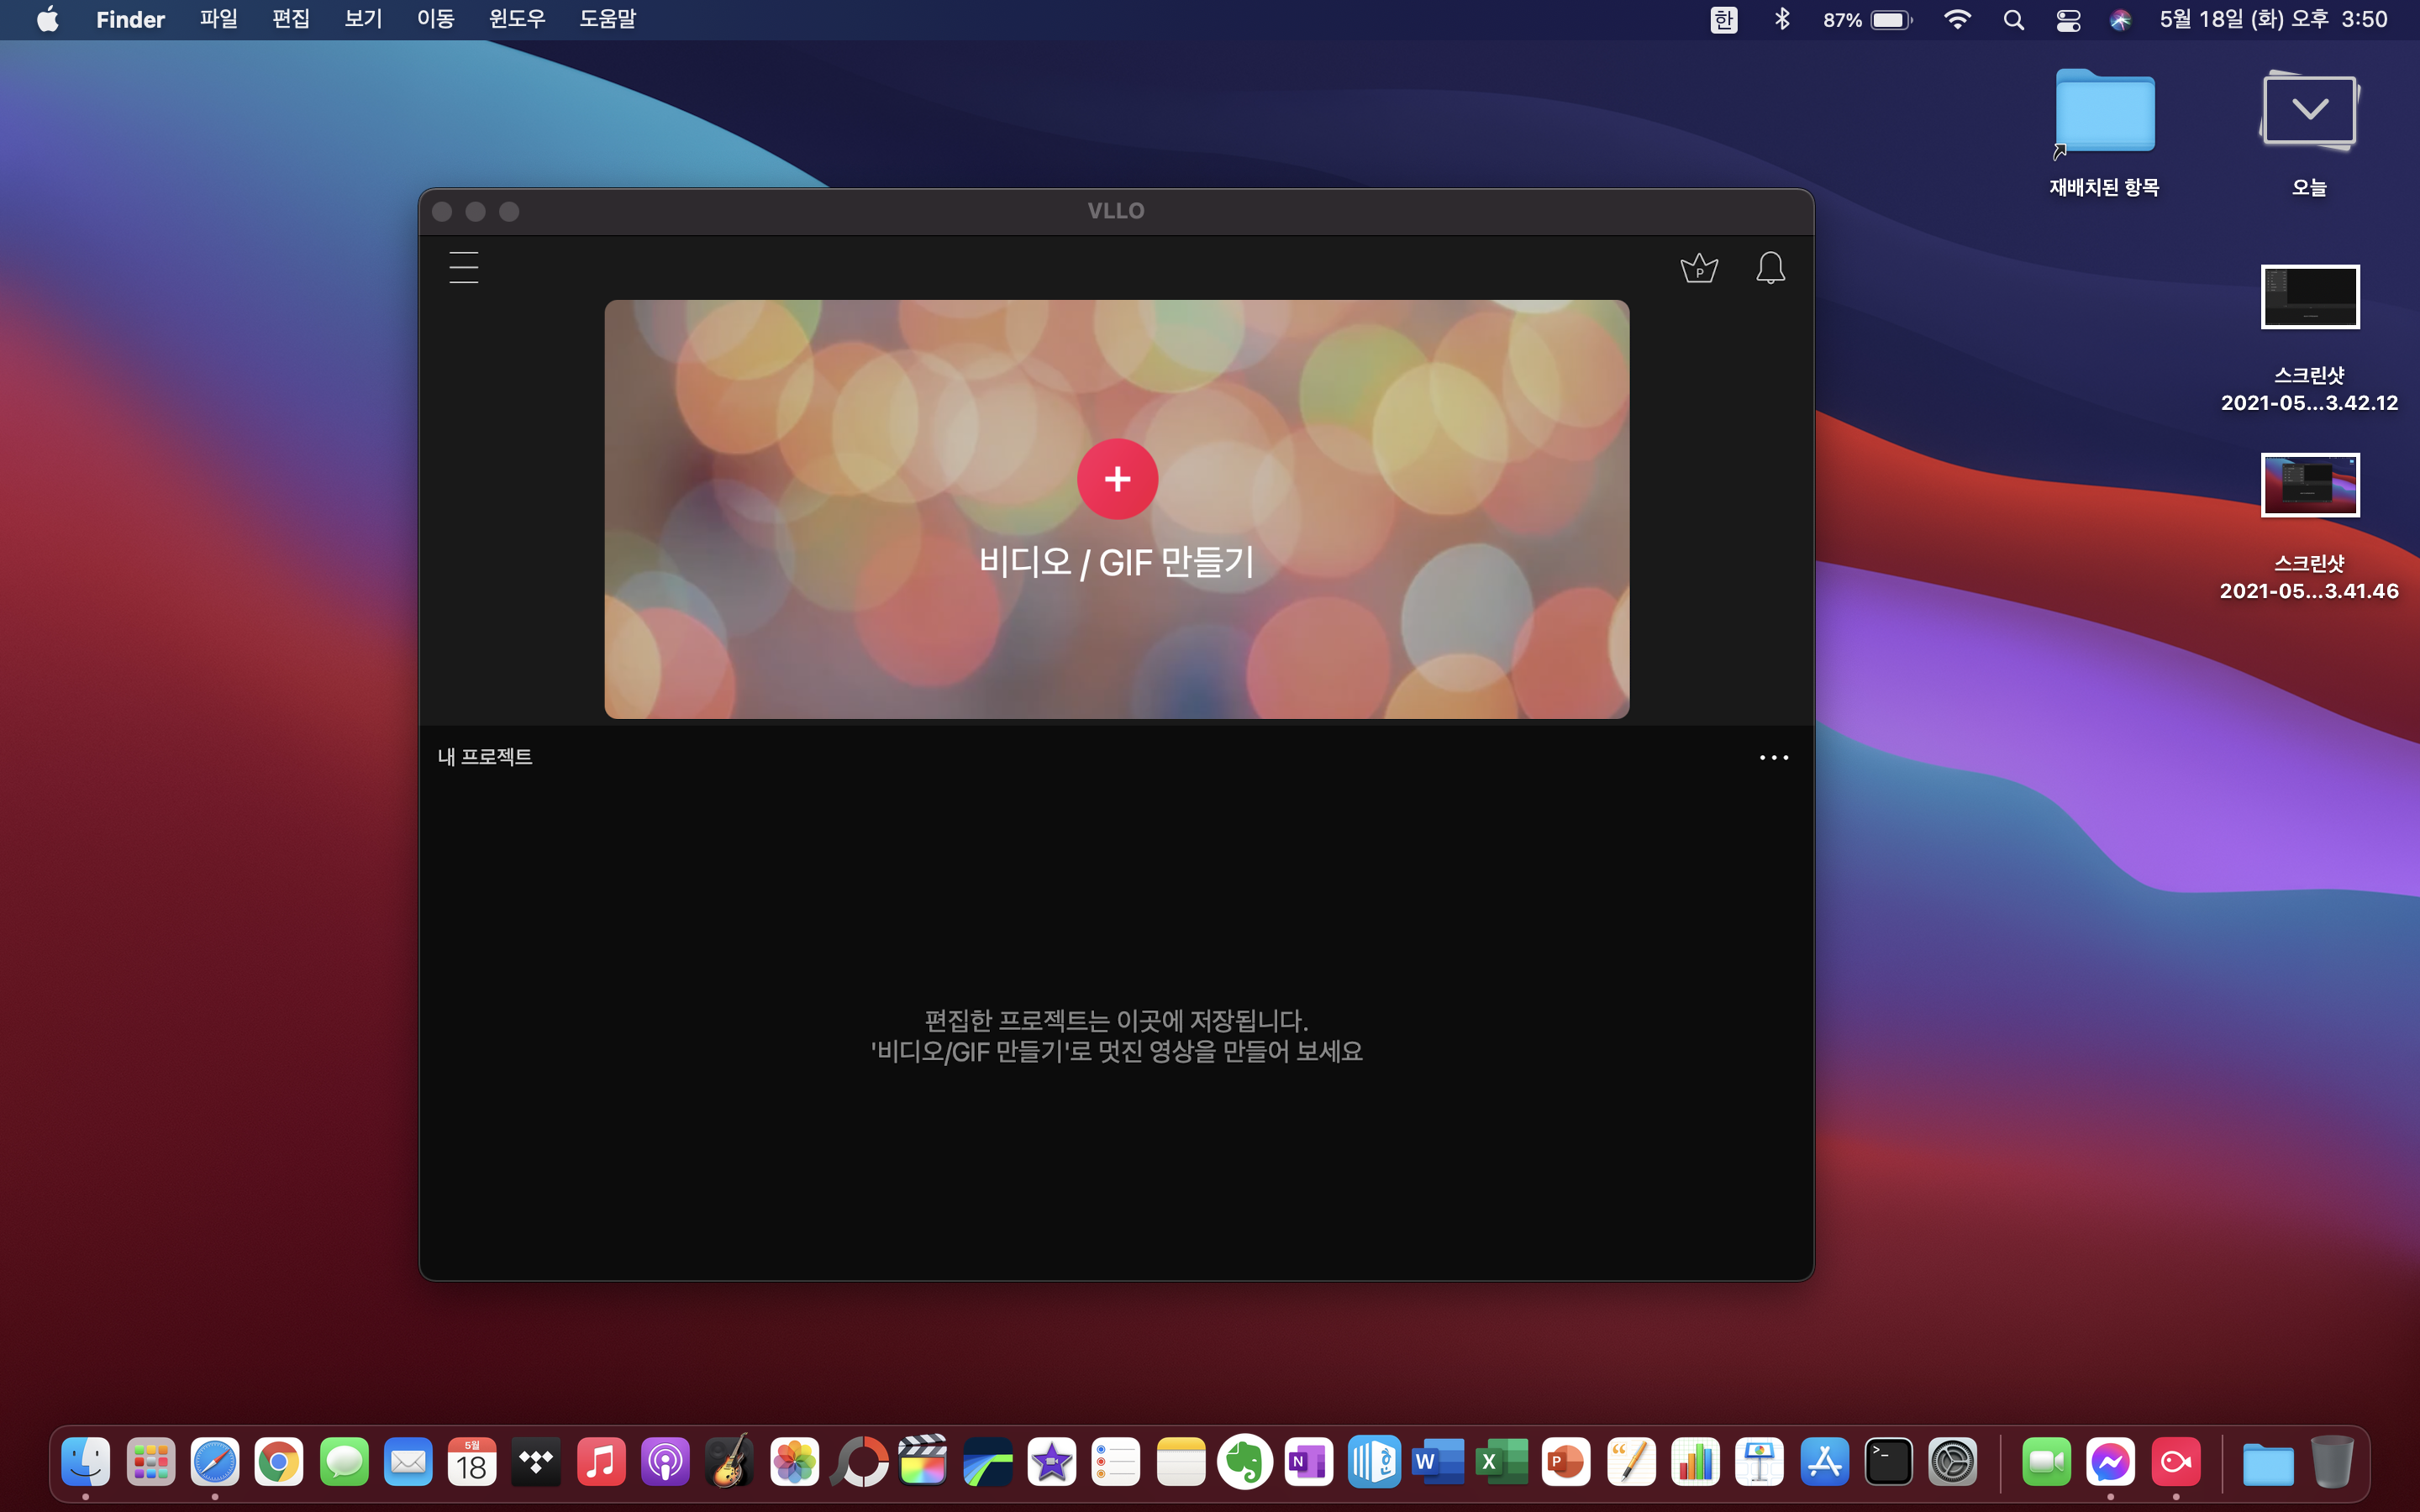Open the 윈도우 menu in the menu bar
This screenshot has width=2420, height=1512.
coord(516,19)
